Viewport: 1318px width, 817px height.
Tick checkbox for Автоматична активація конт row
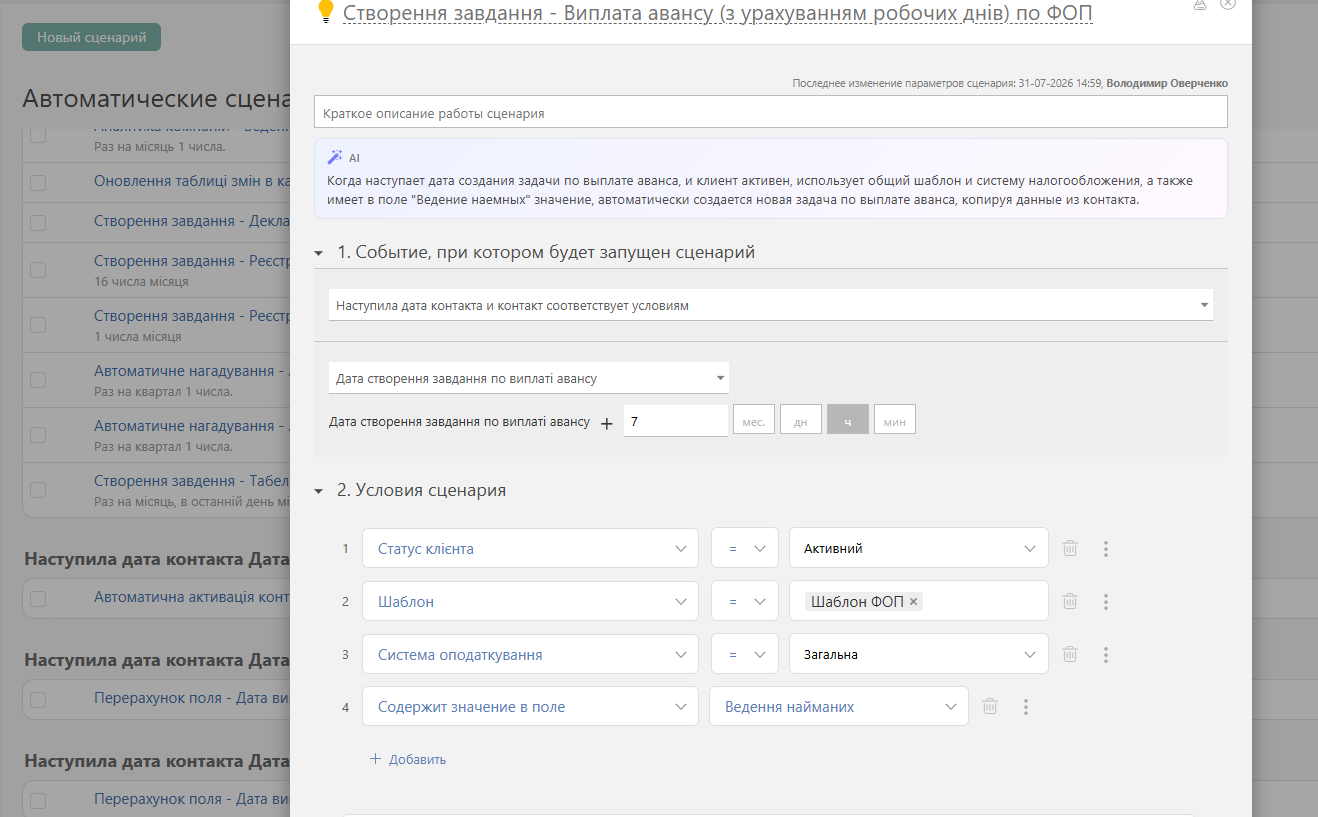coord(38,598)
